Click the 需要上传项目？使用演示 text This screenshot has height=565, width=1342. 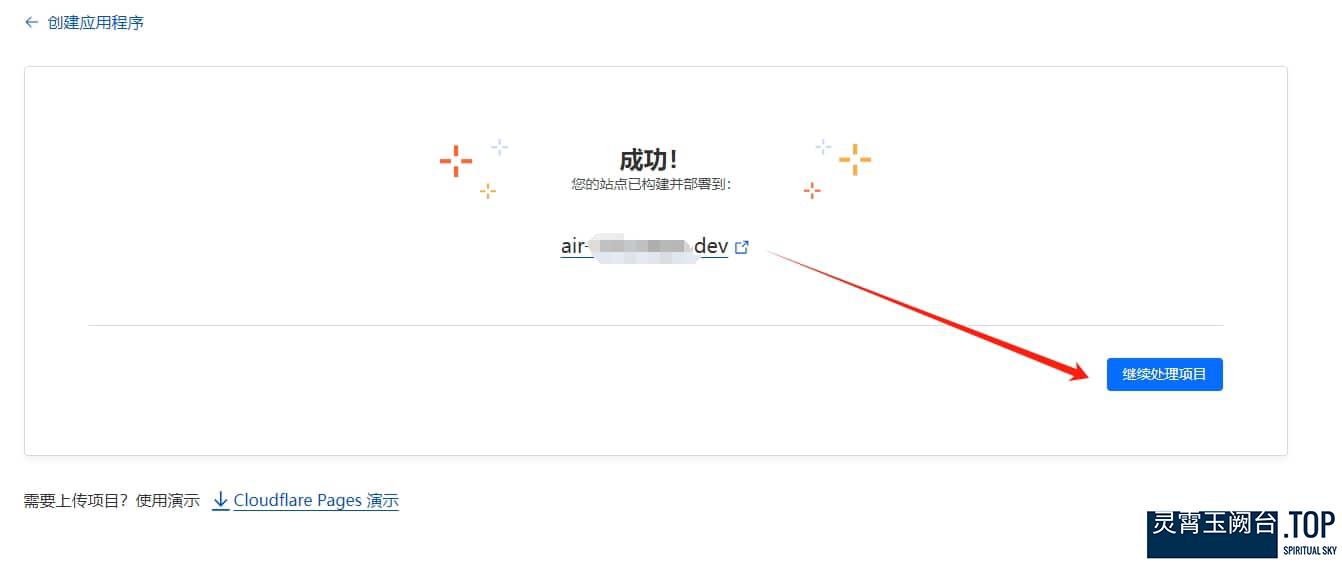pos(112,500)
